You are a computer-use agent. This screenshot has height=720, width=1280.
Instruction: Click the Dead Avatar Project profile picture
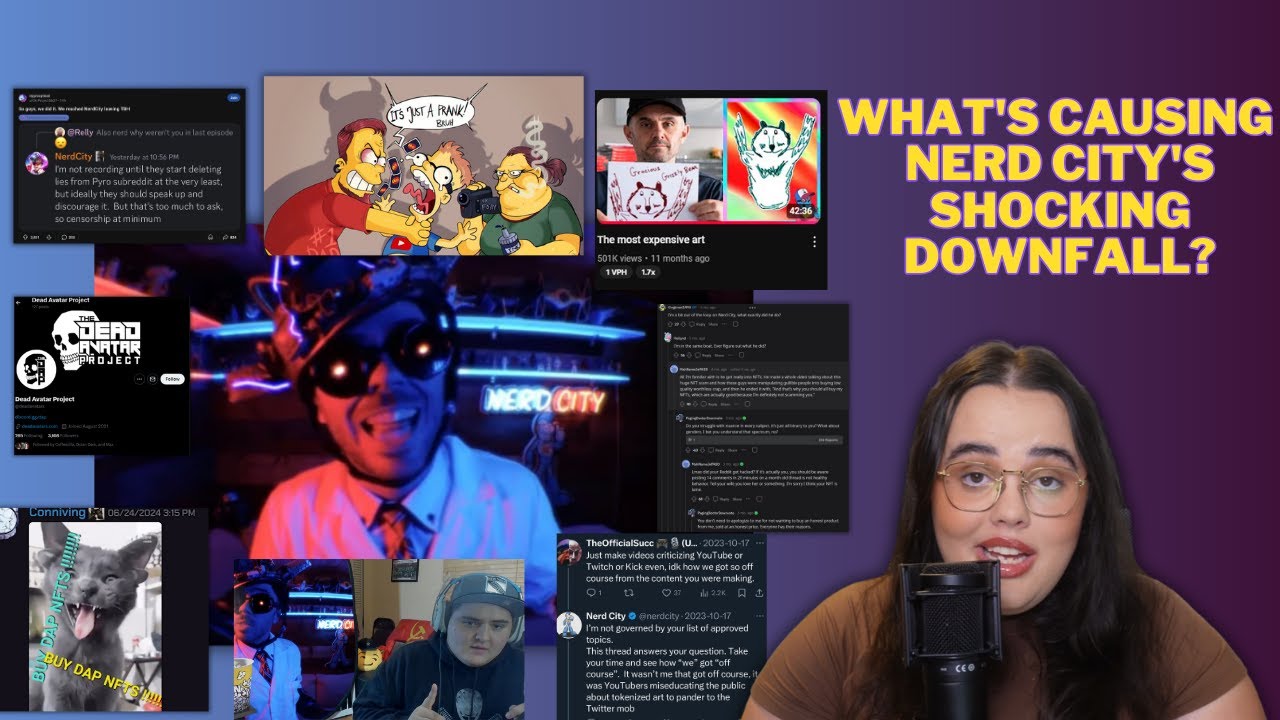36,369
